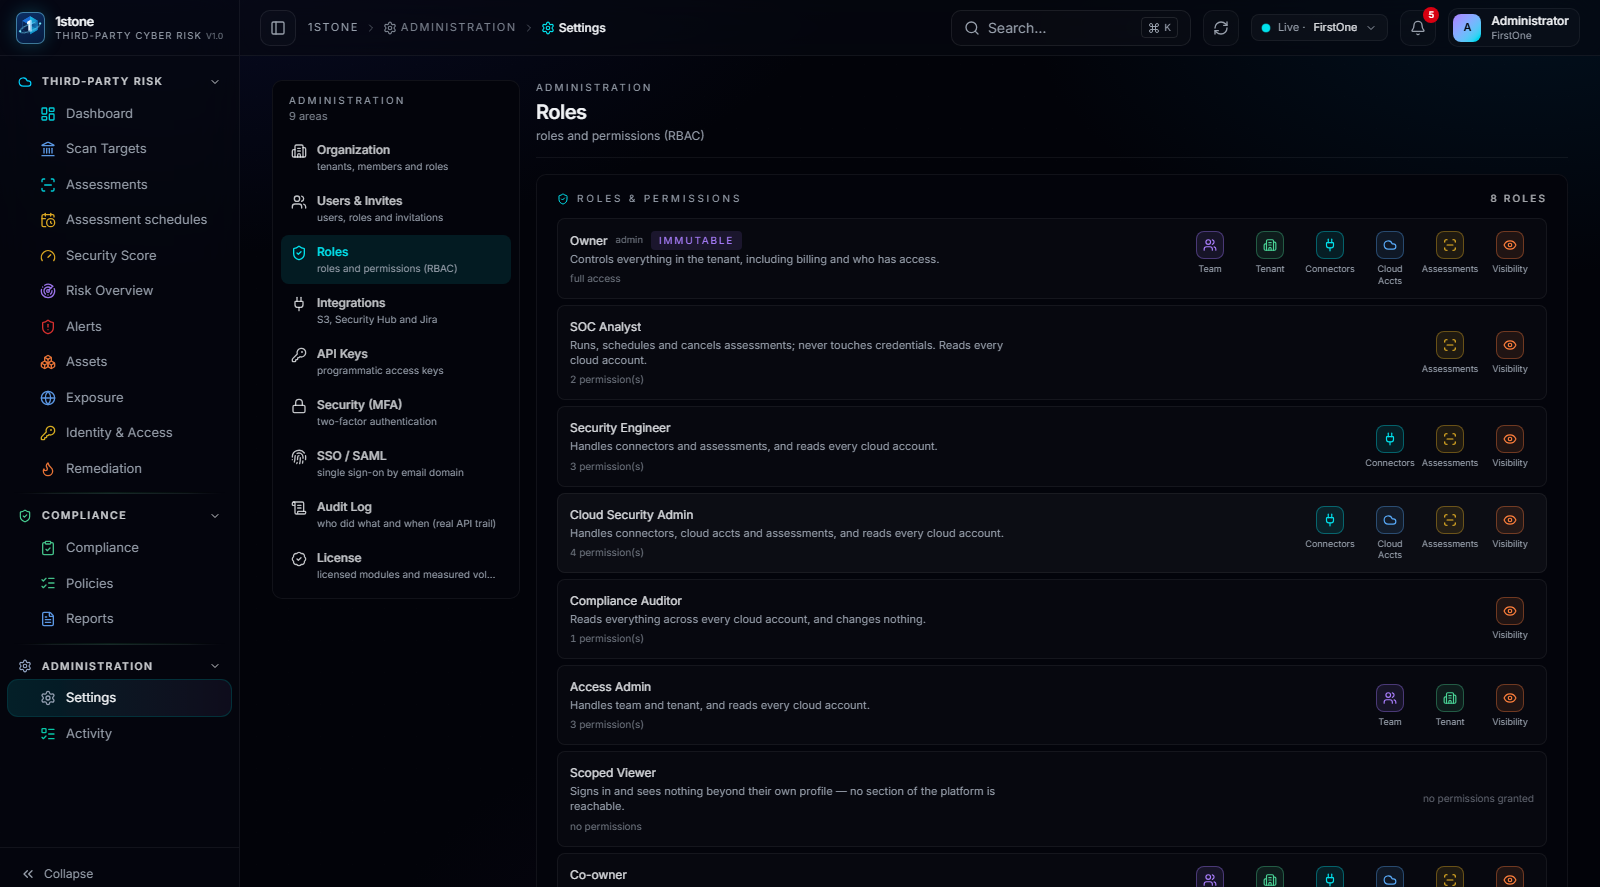Image resolution: width=1600 pixels, height=887 pixels.
Task: Click the Remediation flame icon
Action: click(x=48, y=469)
